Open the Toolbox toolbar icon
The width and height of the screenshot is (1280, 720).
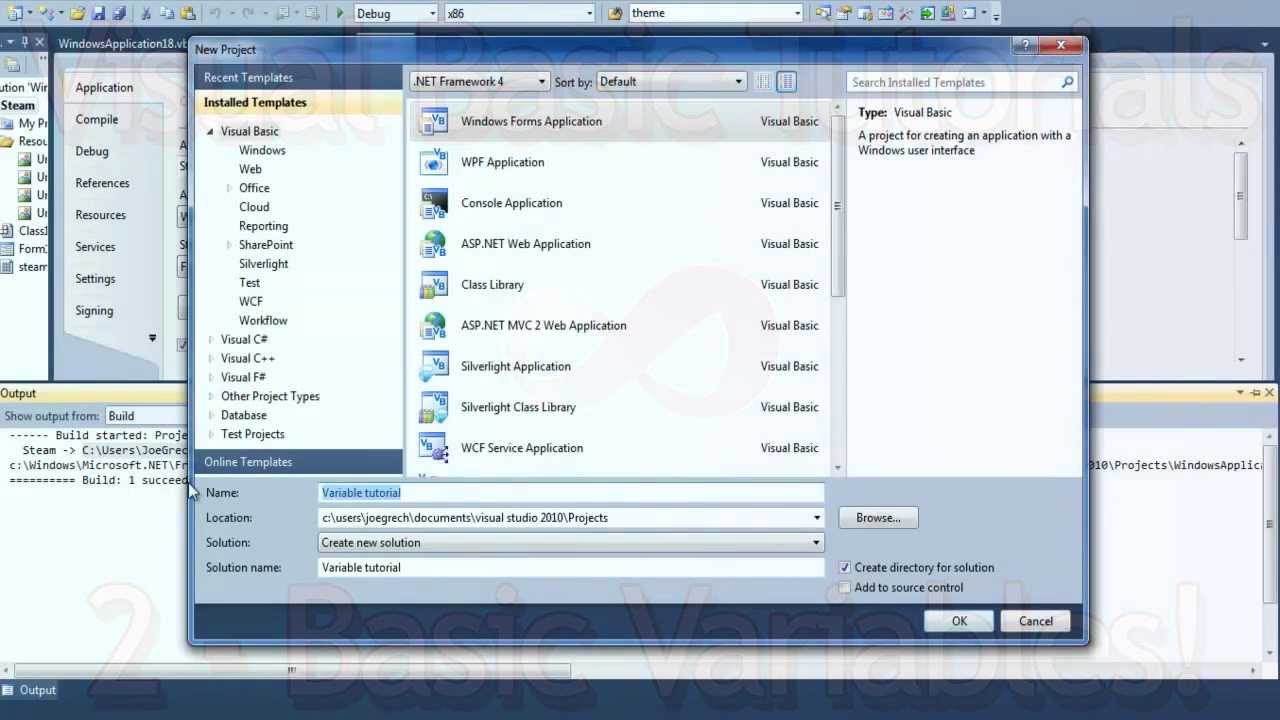click(905, 13)
